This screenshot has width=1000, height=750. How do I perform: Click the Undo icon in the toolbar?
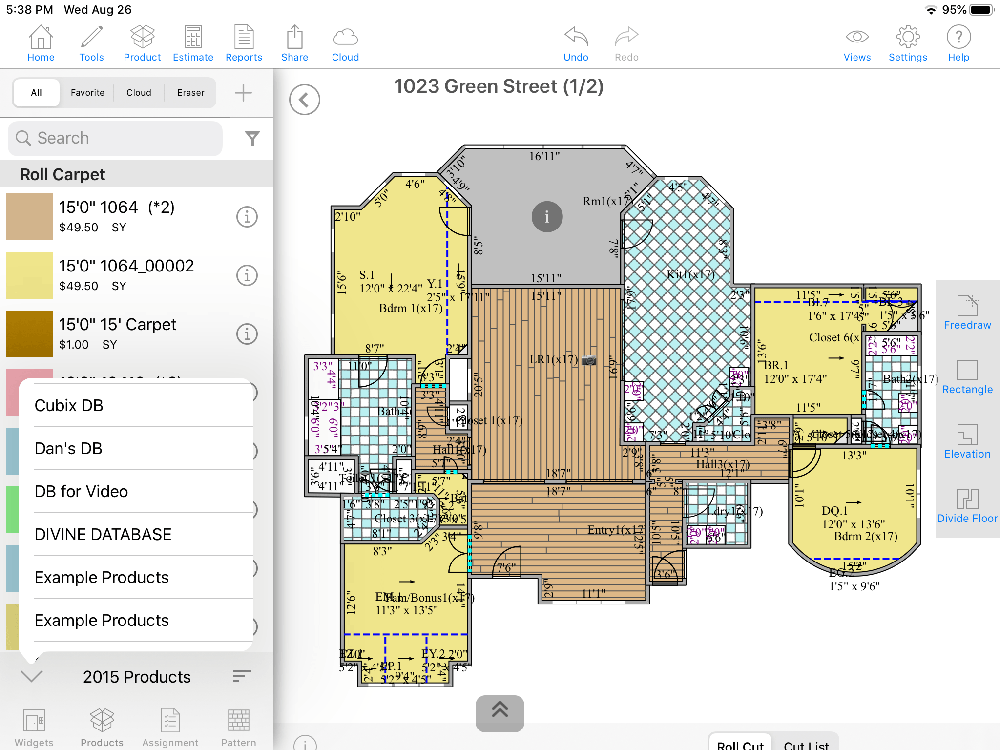575,42
